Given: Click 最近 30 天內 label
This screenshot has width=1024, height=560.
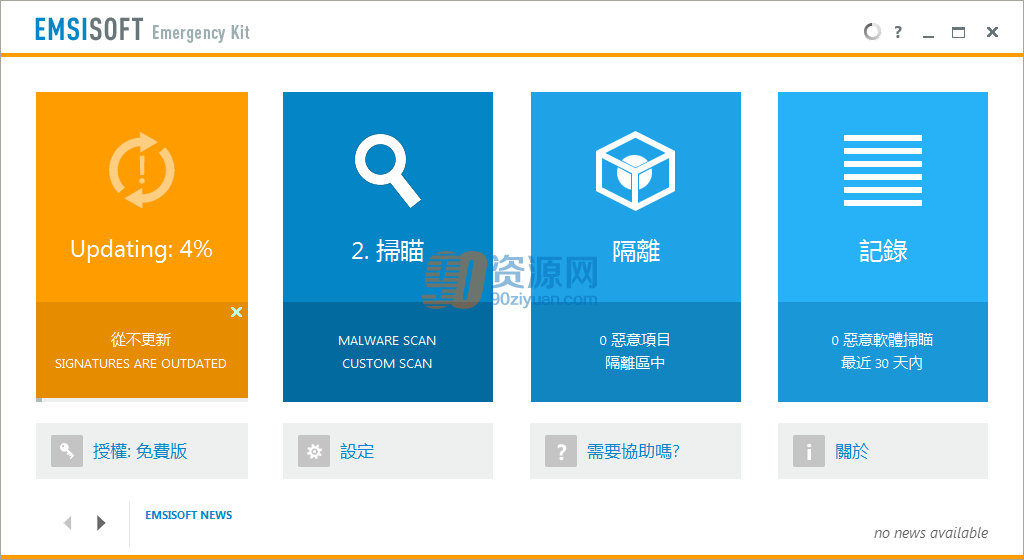Looking at the screenshot, I should [x=882, y=363].
